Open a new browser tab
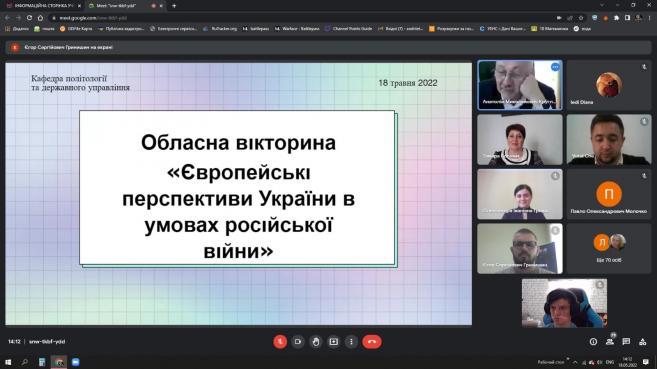This screenshot has height=369, width=657. (x=174, y=6)
